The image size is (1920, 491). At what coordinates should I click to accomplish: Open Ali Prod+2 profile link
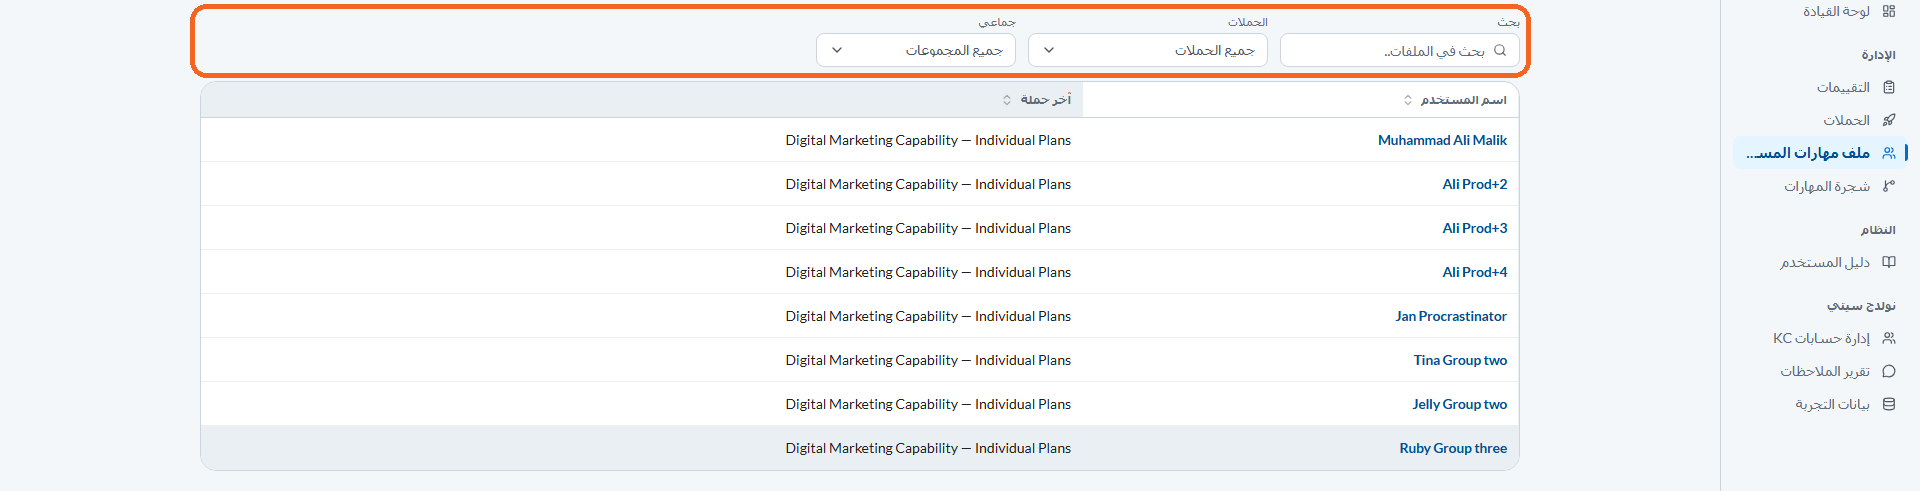(1475, 184)
